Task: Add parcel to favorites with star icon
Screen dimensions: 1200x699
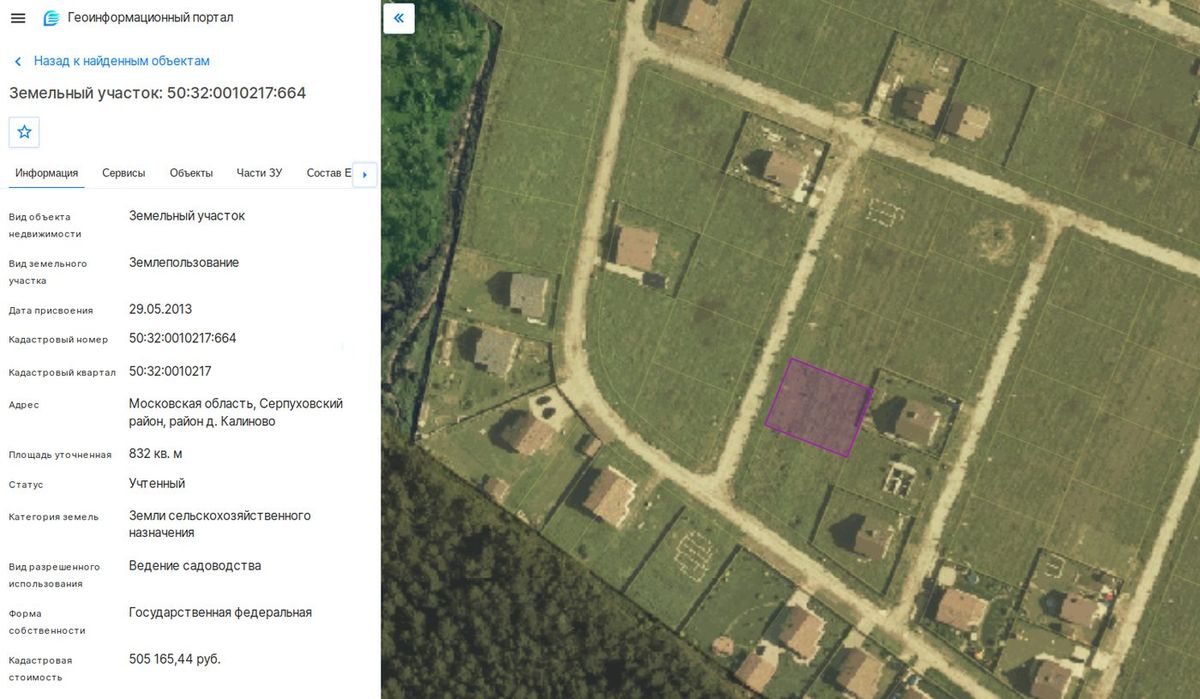Action: [x=24, y=132]
